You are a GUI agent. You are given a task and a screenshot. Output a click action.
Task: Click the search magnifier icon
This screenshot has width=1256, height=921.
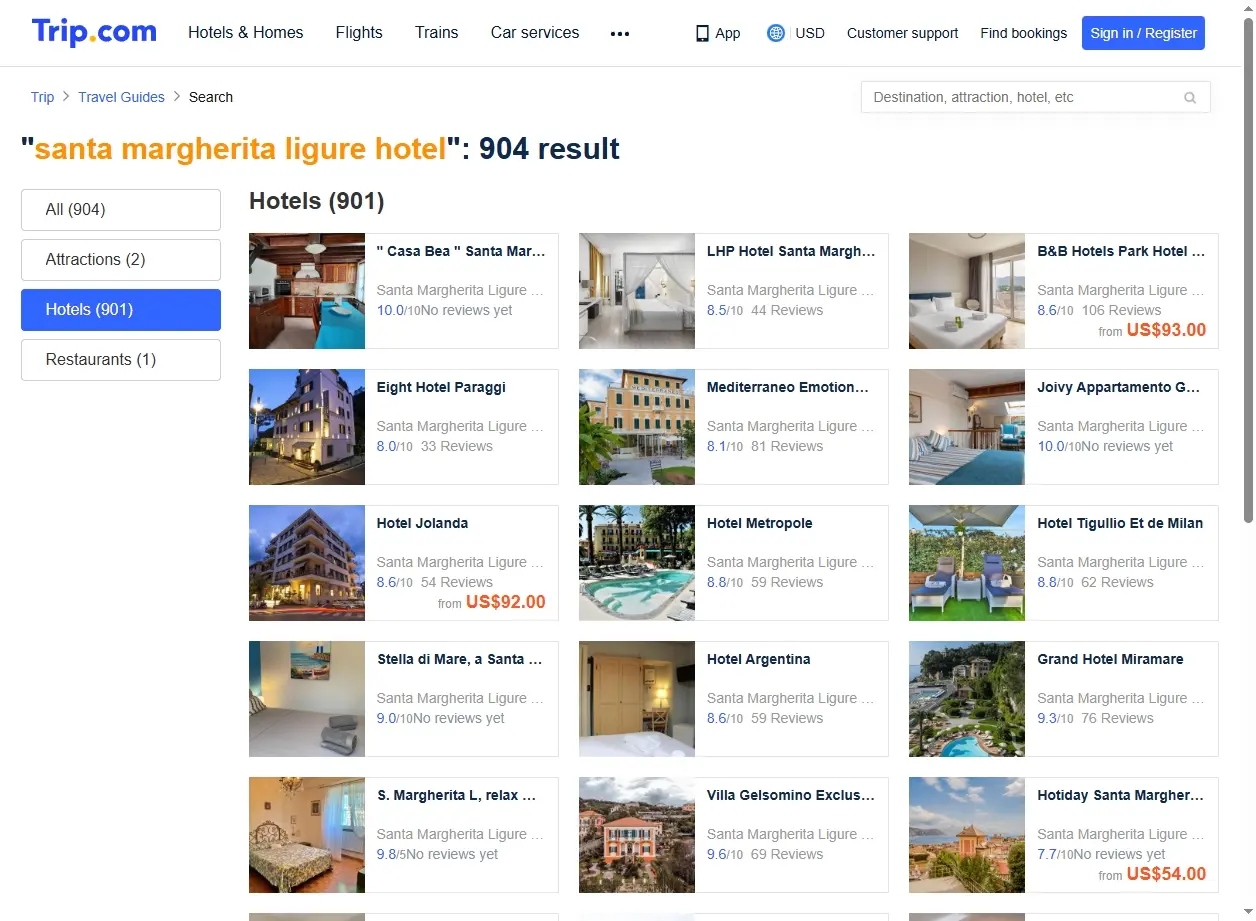(x=1190, y=97)
